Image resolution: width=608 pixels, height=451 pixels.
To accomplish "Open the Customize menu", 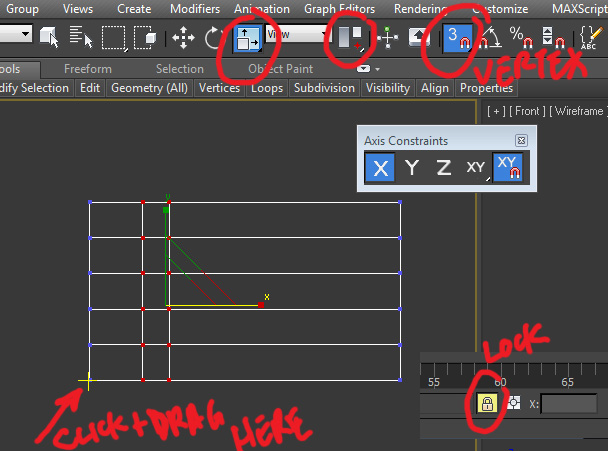I will pos(500,9).
